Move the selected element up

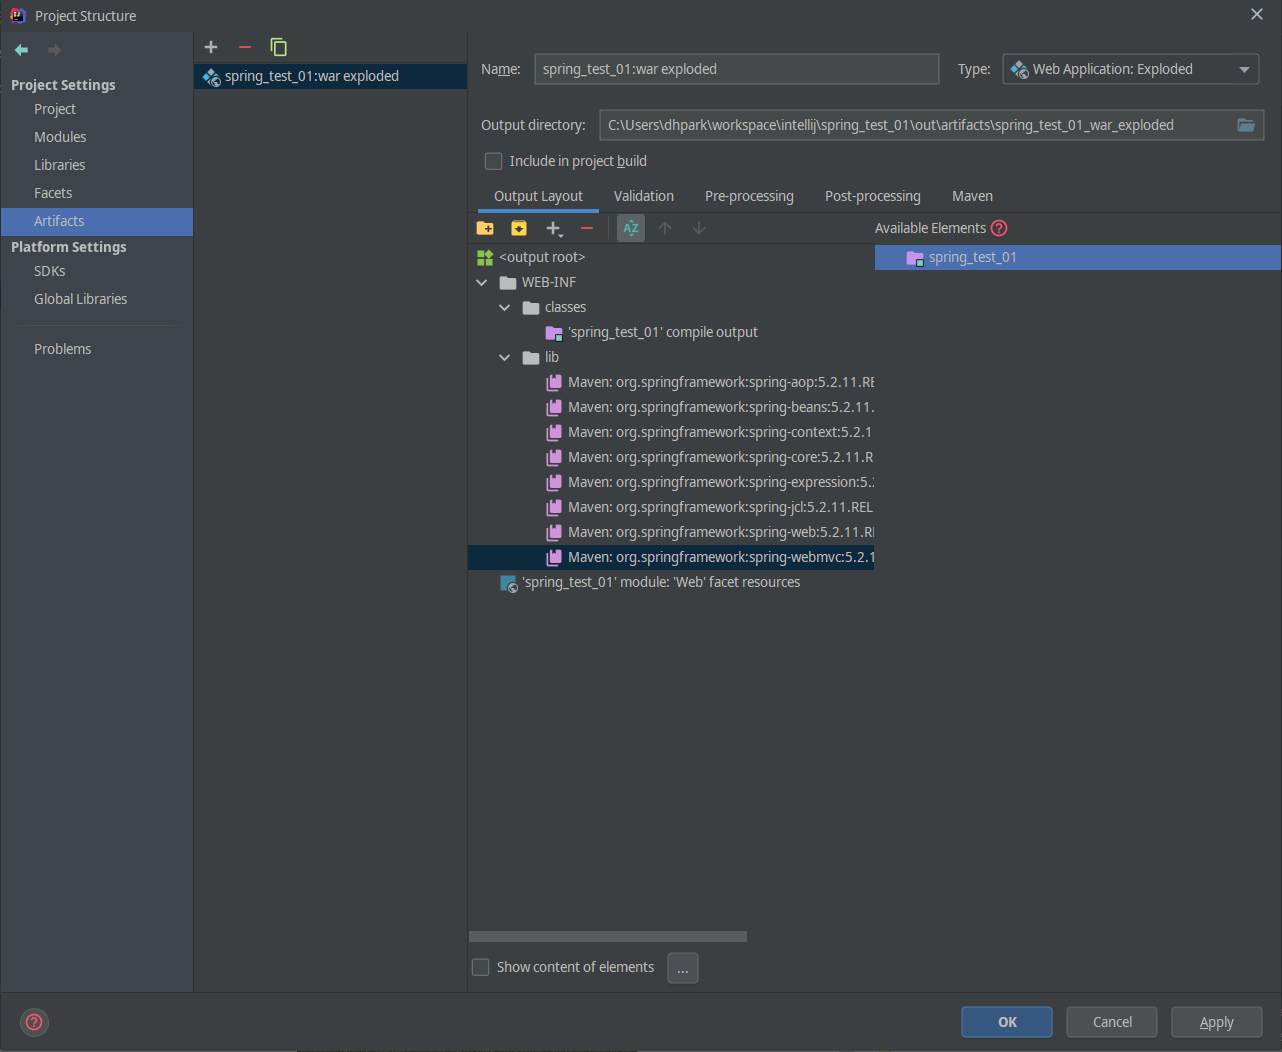point(665,228)
